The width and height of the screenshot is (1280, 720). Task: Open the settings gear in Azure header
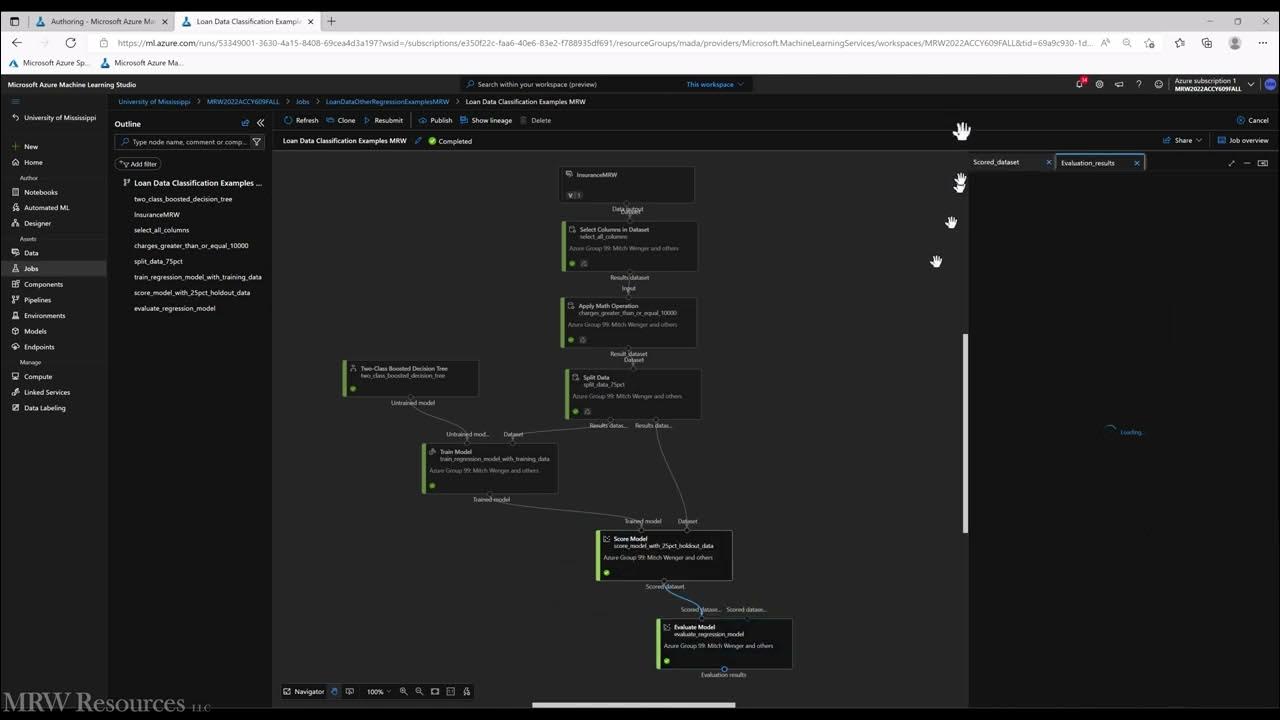tap(1100, 84)
